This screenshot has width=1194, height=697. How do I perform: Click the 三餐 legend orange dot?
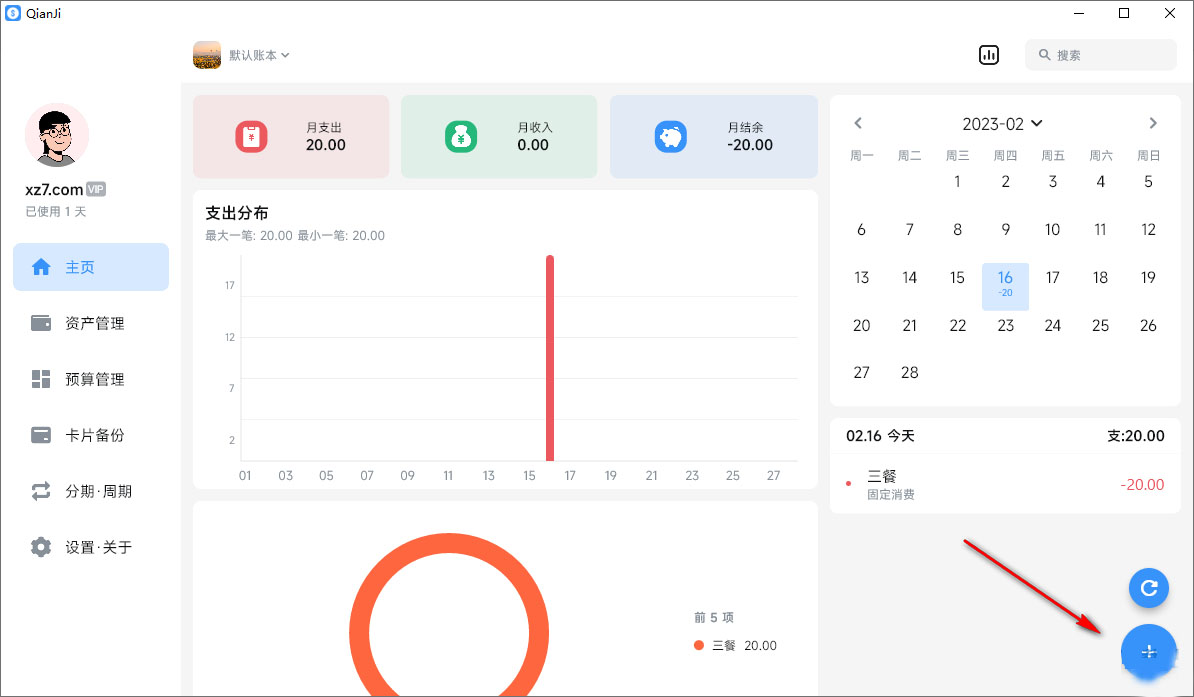point(699,645)
